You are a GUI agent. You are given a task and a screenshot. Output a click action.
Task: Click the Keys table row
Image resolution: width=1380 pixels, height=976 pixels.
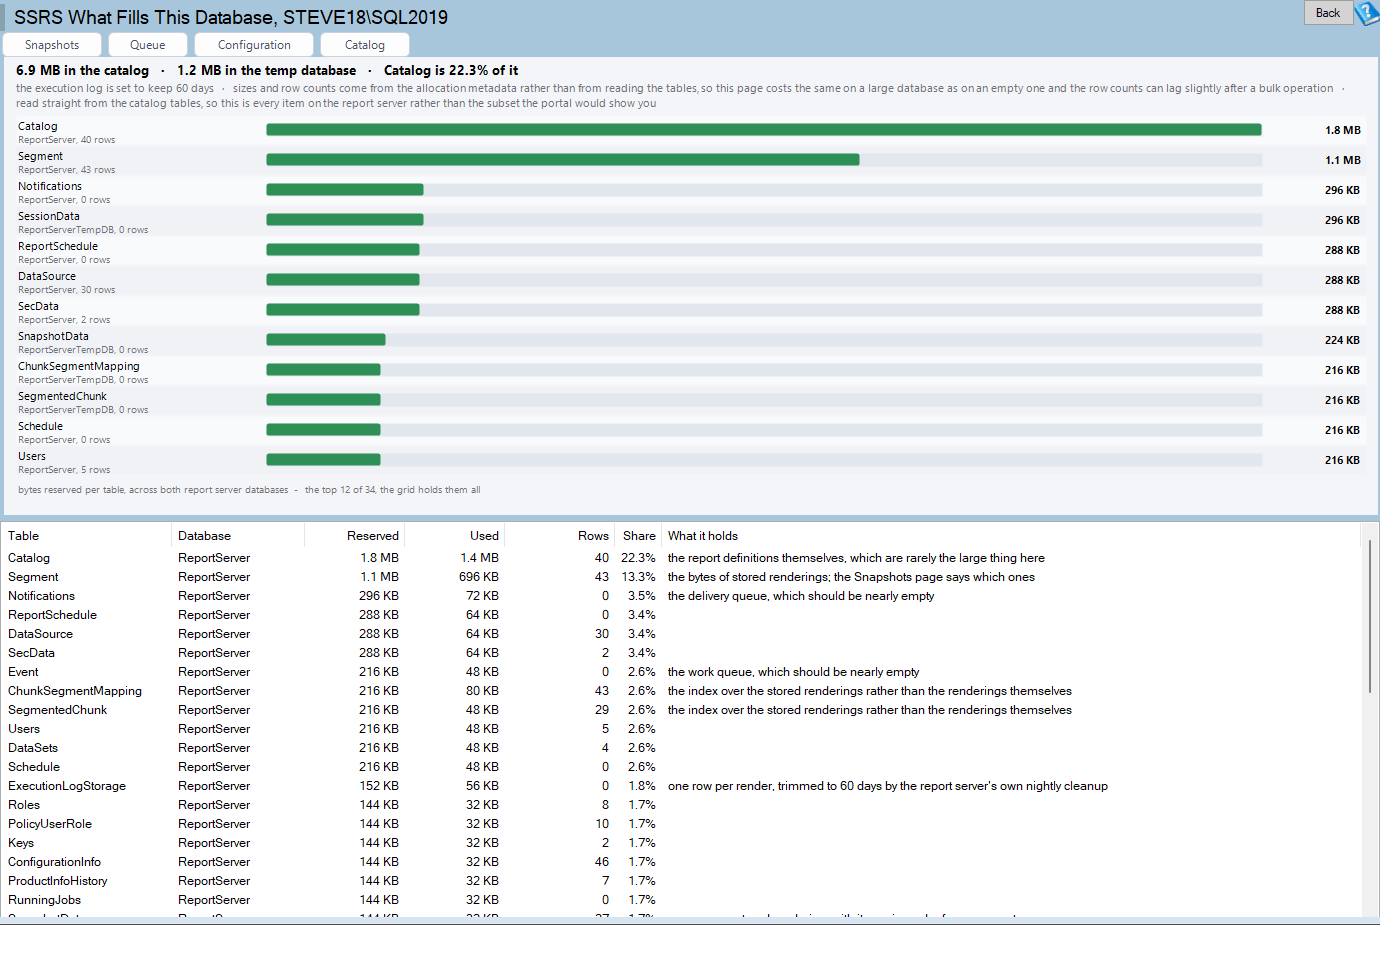point(682,843)
